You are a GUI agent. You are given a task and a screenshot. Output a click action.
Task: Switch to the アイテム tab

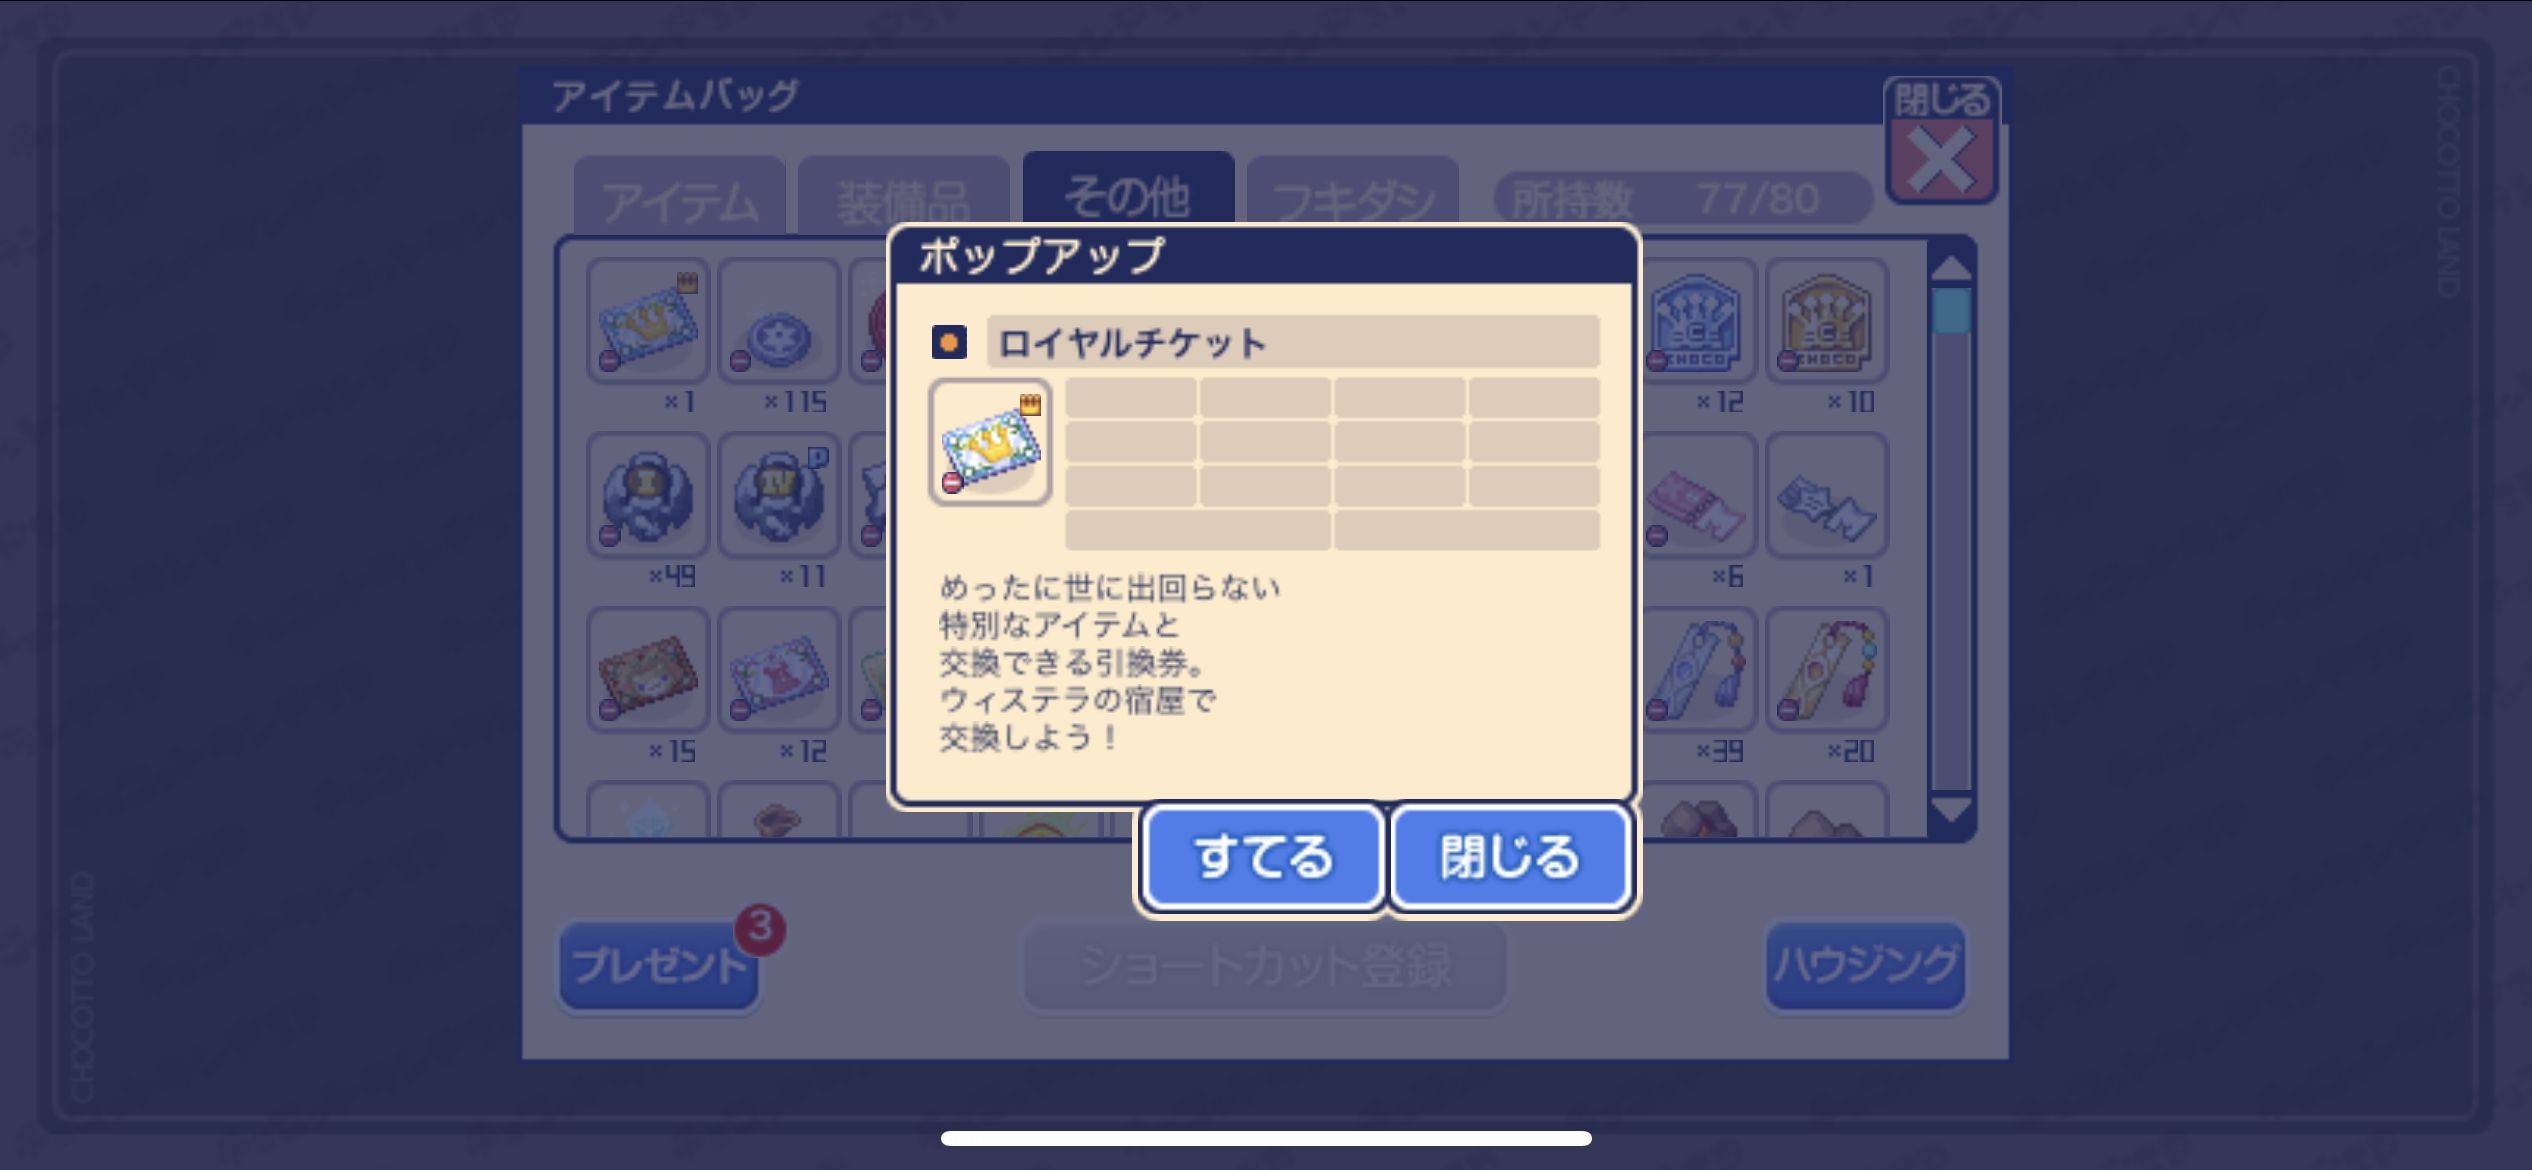click(x=679, y=197)
